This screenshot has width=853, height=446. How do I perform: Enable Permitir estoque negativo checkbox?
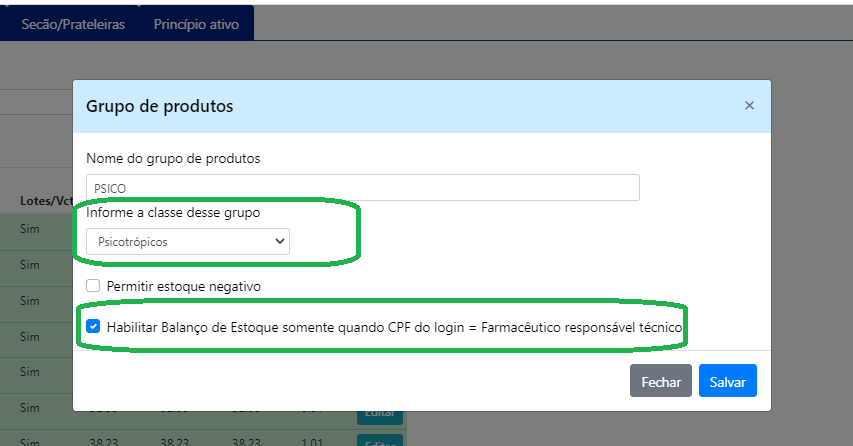click(93, 286)
